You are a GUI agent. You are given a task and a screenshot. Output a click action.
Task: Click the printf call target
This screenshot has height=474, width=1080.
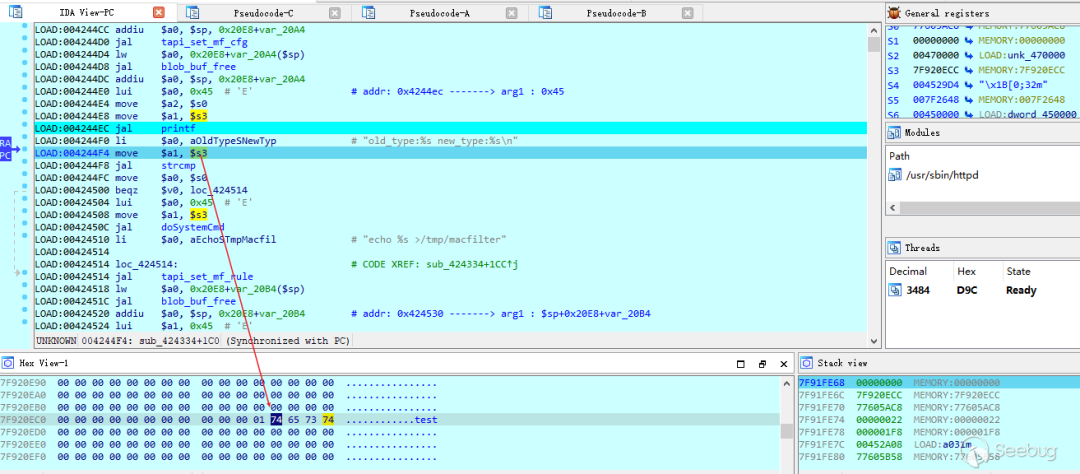(178, 128)
